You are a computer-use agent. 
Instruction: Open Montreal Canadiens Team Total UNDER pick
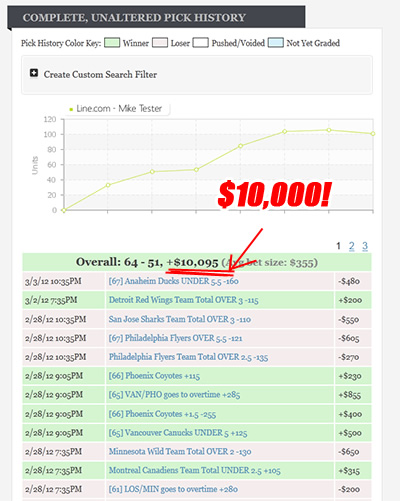[195, 470]
